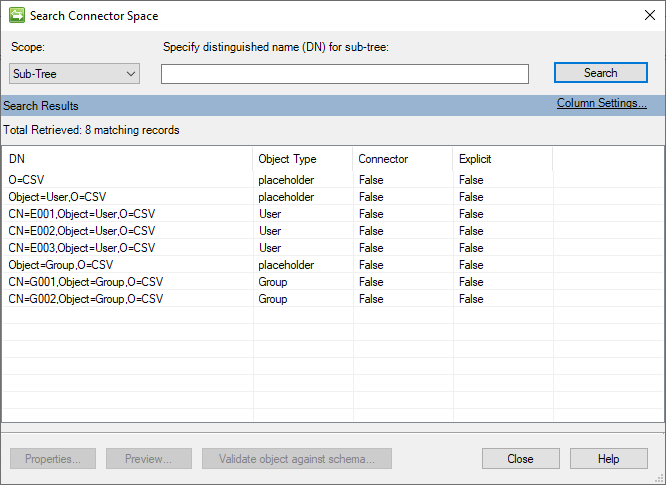
Task: Click the Search button
Action: pos(601,73)
